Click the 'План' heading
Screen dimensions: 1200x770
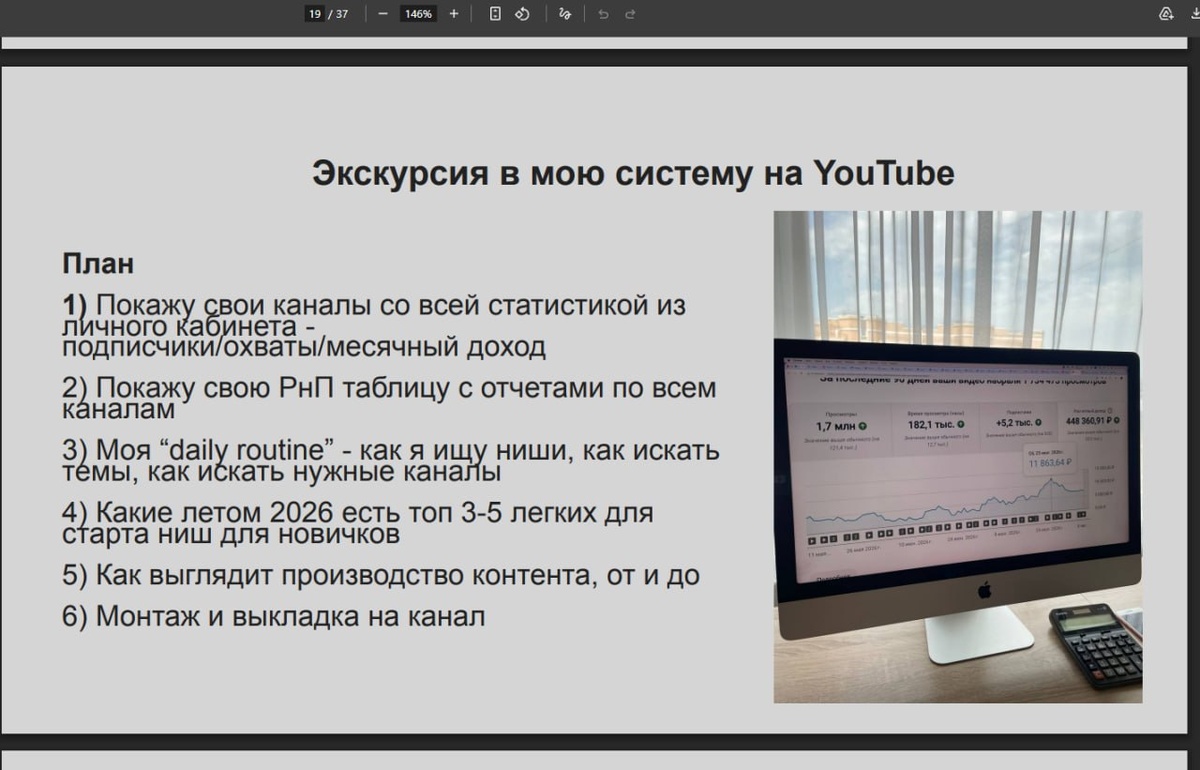point(98,264)
